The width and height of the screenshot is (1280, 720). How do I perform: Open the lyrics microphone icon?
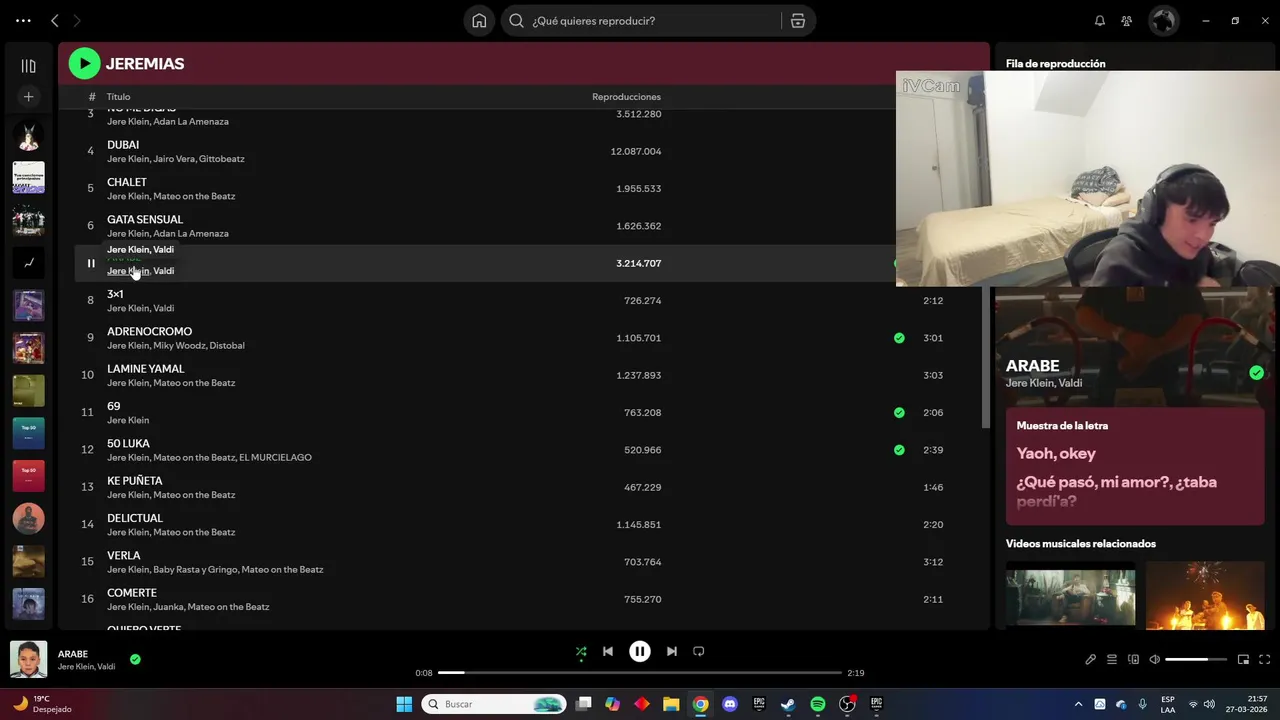(x=1091, y=659)
